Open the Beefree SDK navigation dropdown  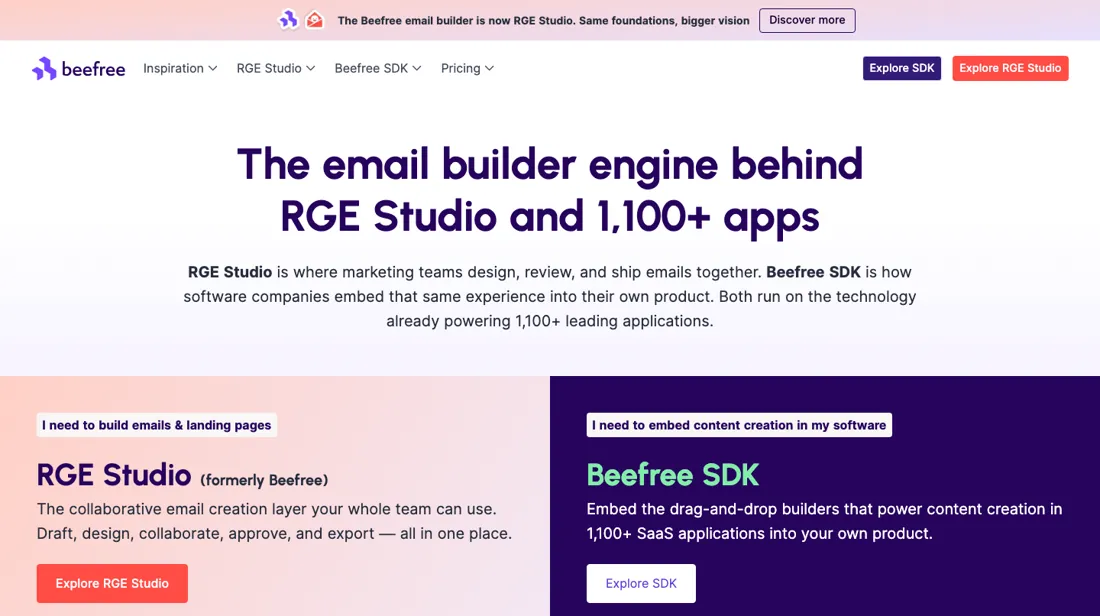(x=378, y=68)
